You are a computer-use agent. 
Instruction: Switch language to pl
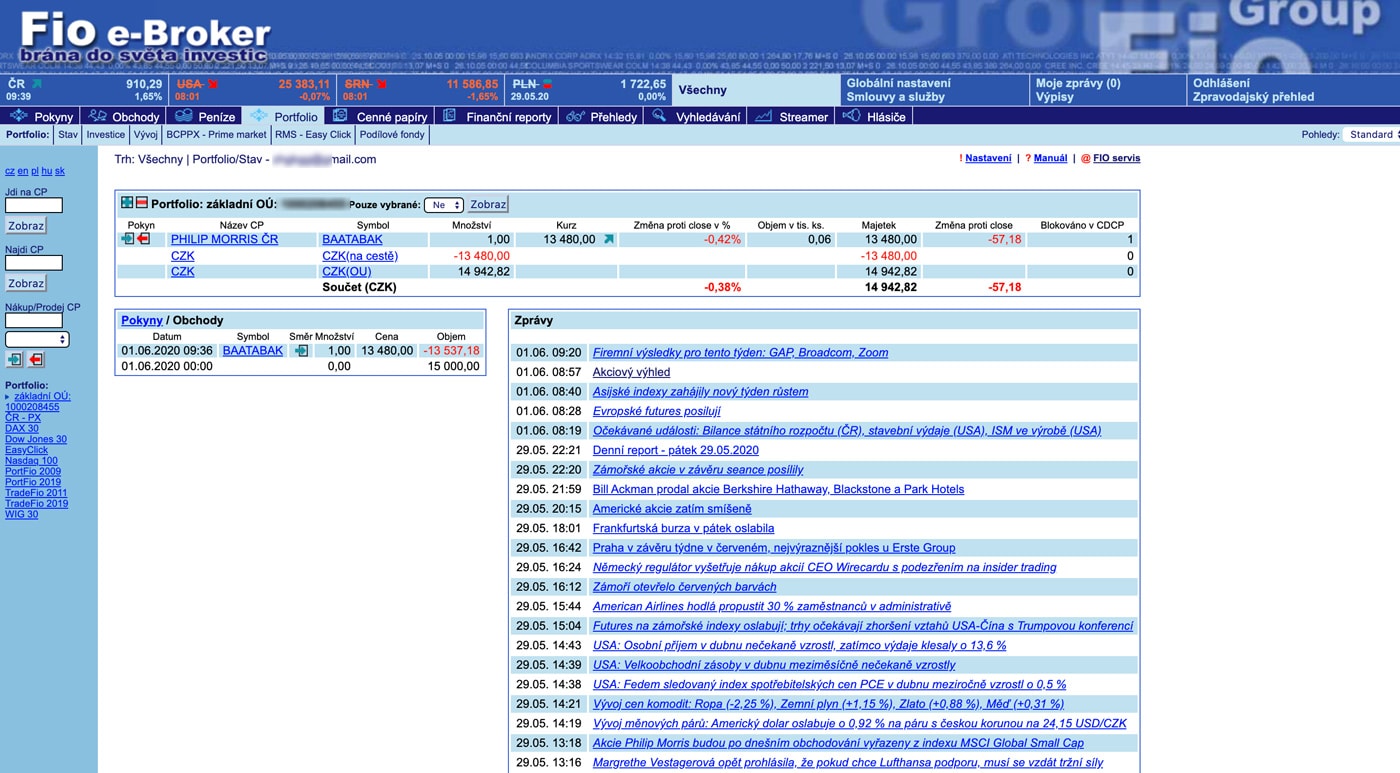35,171
